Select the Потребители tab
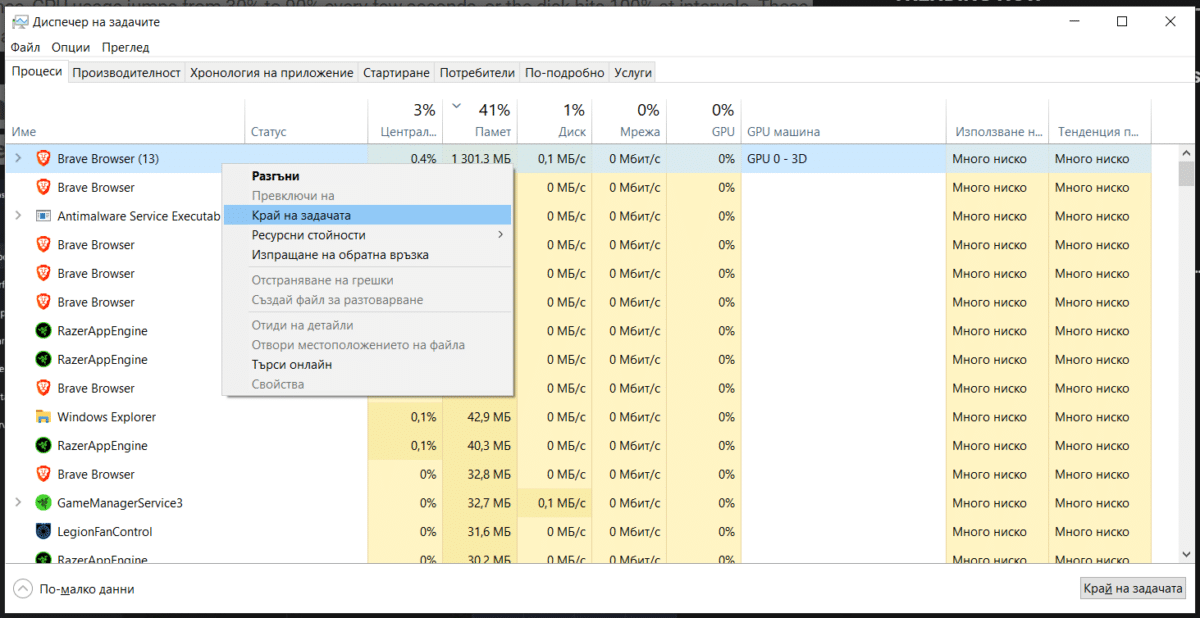Screen dimensions: 1200x618 (478, 73)
